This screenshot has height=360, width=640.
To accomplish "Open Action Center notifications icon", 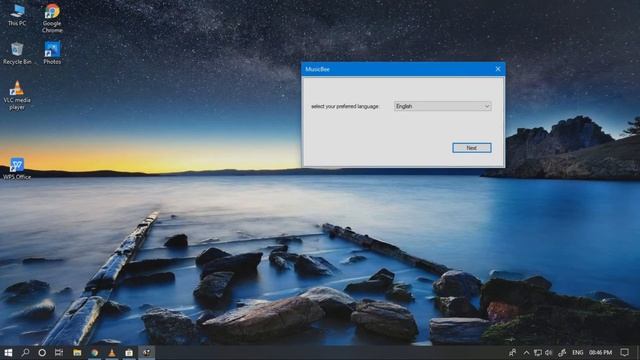I will [624, 352].
